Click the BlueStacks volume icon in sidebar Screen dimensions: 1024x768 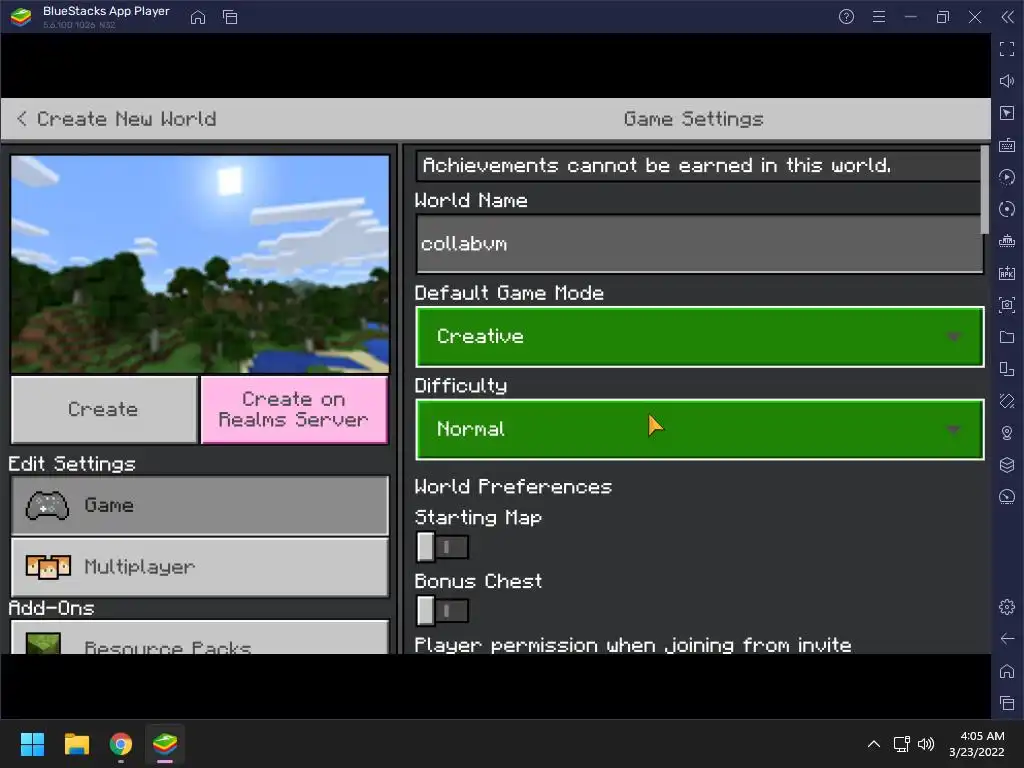point(1007,81)
